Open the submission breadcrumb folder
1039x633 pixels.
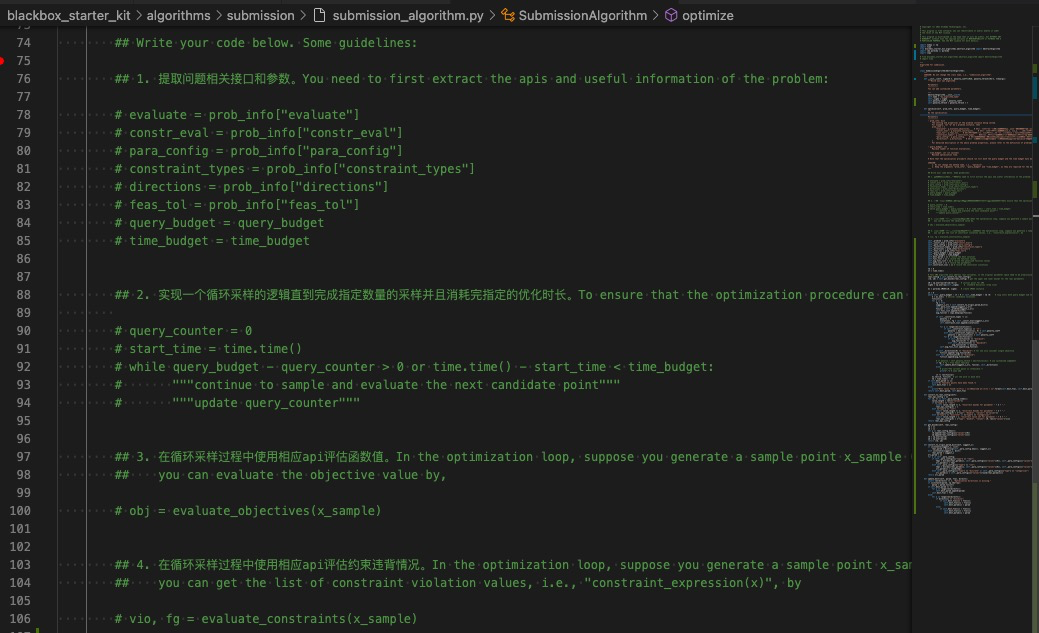coord(261,16)
